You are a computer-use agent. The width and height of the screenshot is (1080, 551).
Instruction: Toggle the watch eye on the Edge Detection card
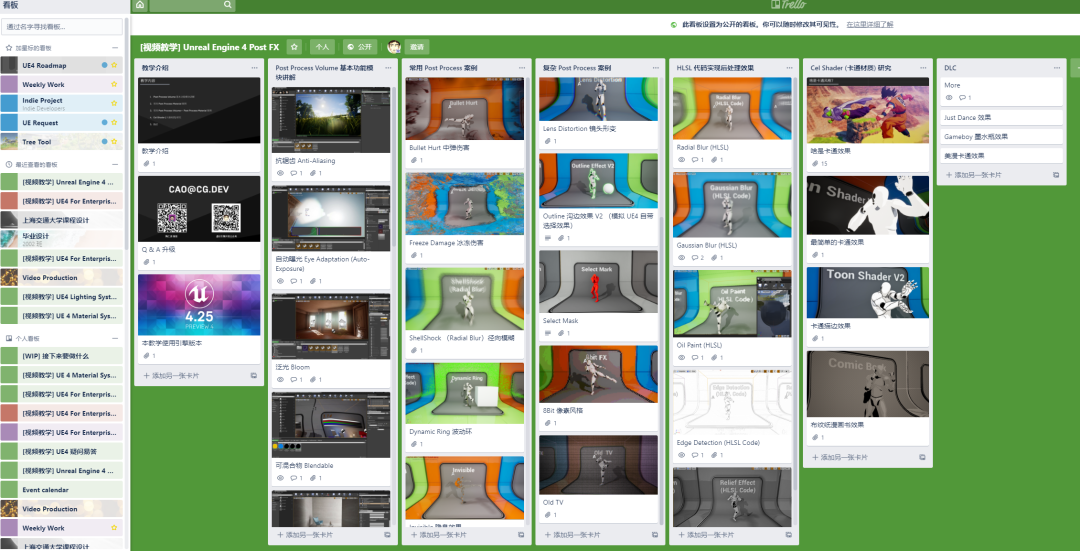click(x=681, y=455)
